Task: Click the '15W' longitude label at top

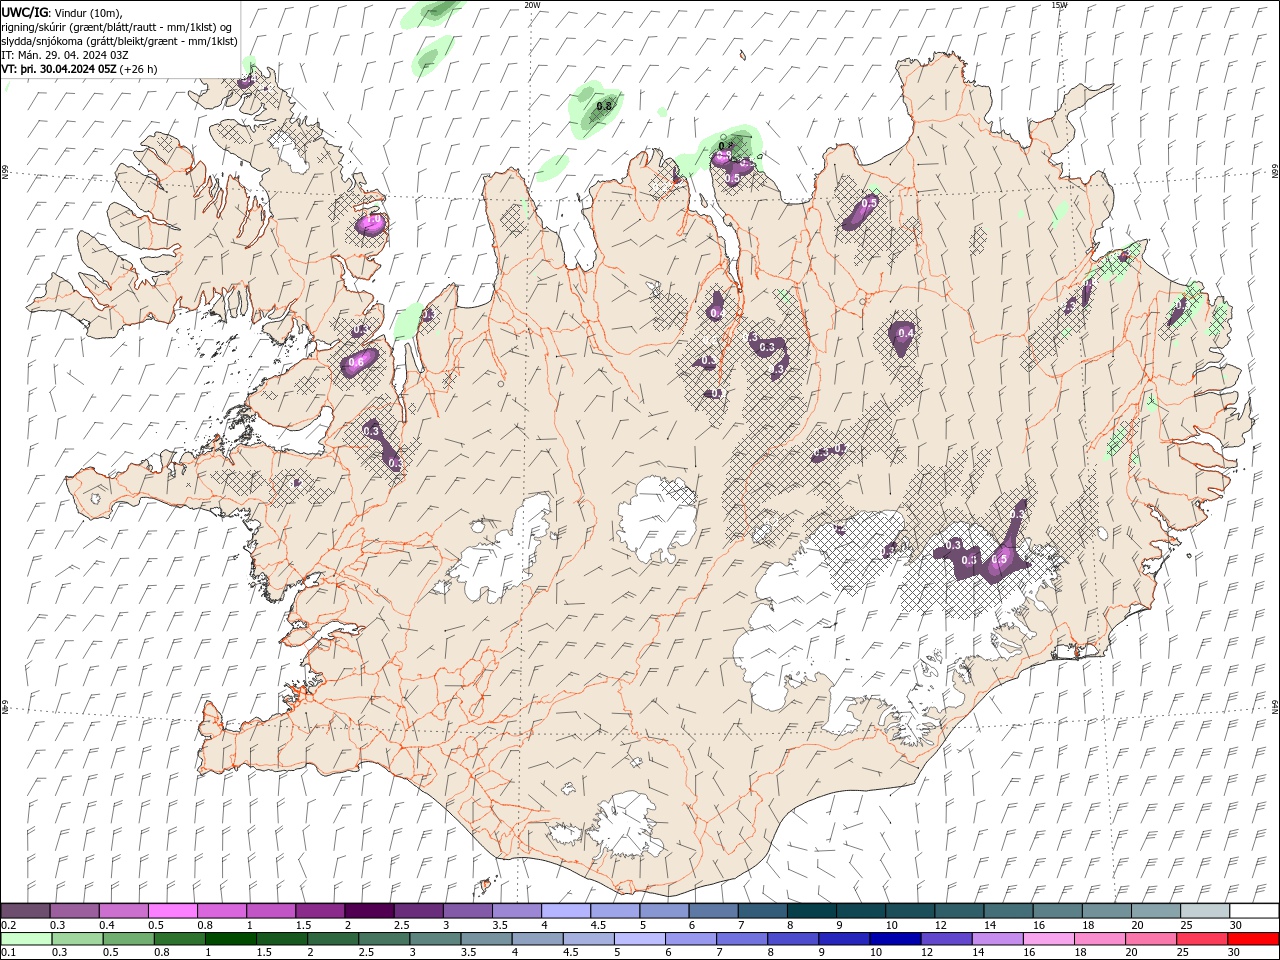Action: pos(1059,5)
